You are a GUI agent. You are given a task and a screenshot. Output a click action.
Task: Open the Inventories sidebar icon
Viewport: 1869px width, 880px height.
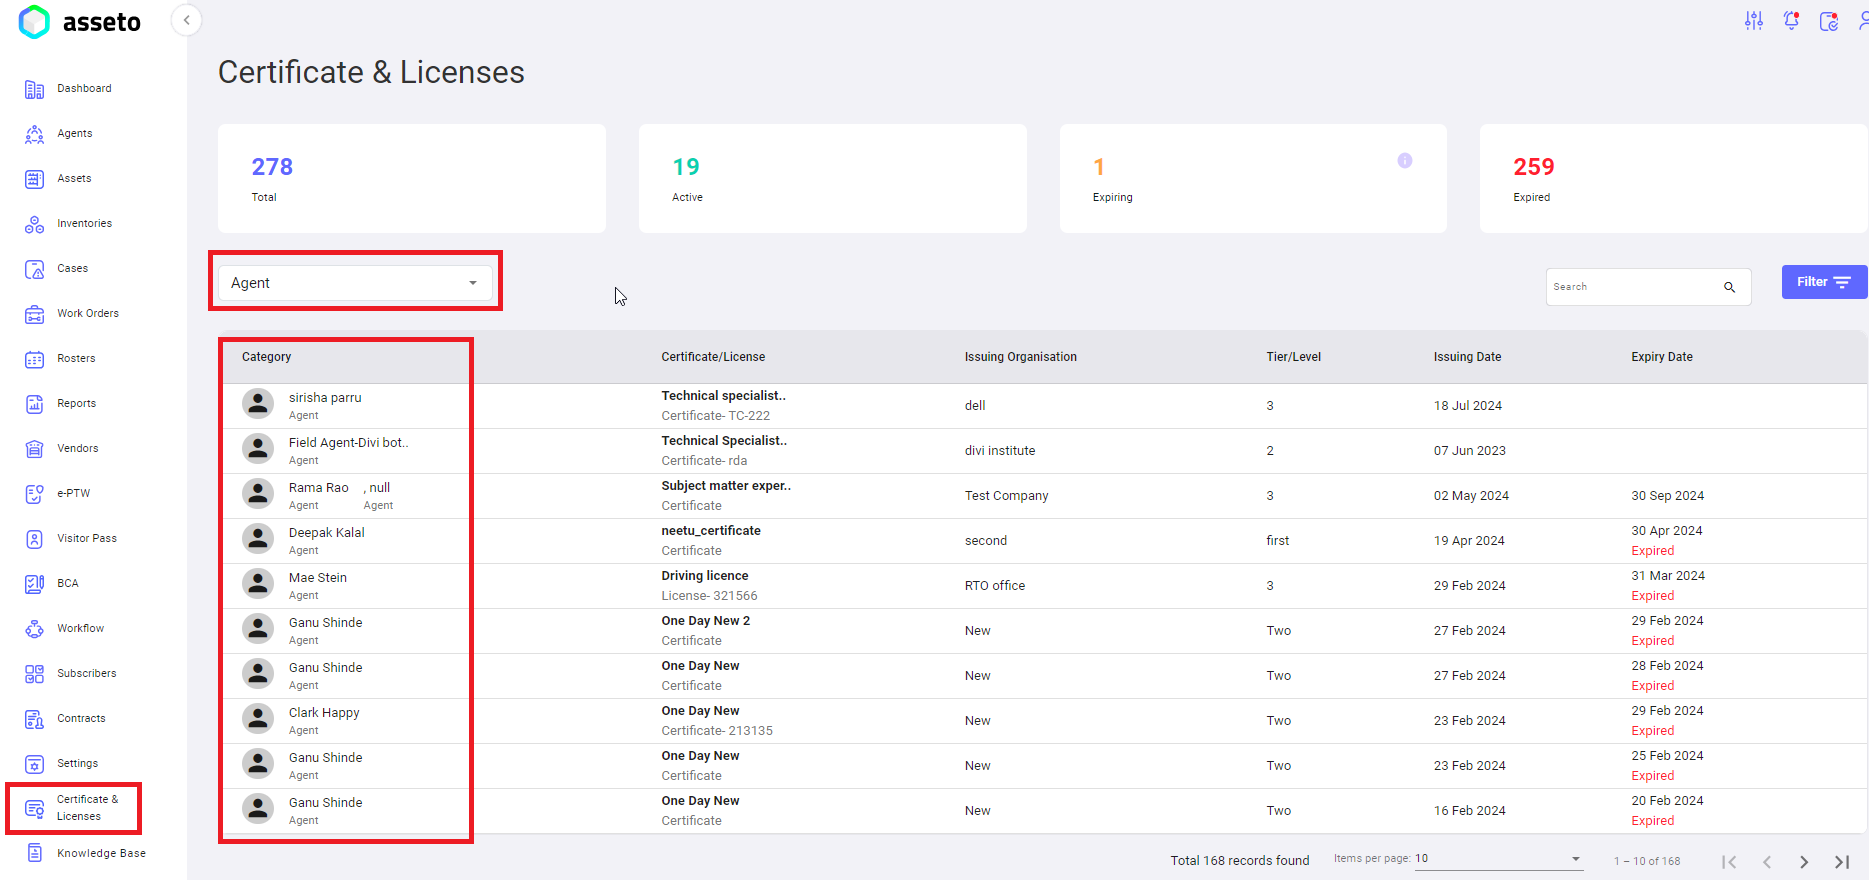tap(34, 224)
